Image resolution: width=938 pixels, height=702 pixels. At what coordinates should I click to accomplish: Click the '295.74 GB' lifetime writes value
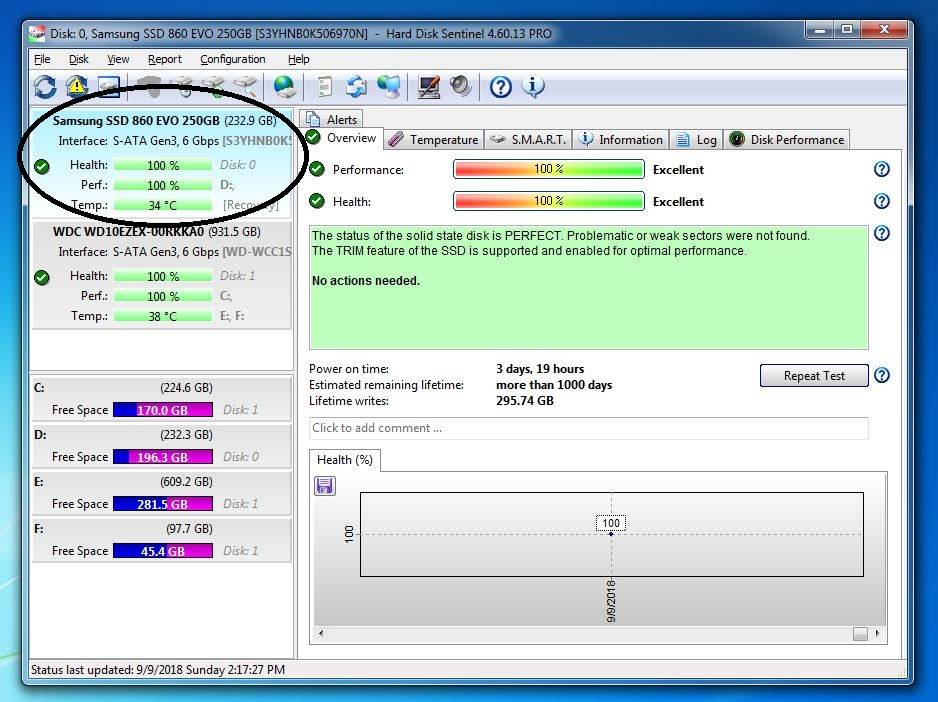tap(525, 401)
